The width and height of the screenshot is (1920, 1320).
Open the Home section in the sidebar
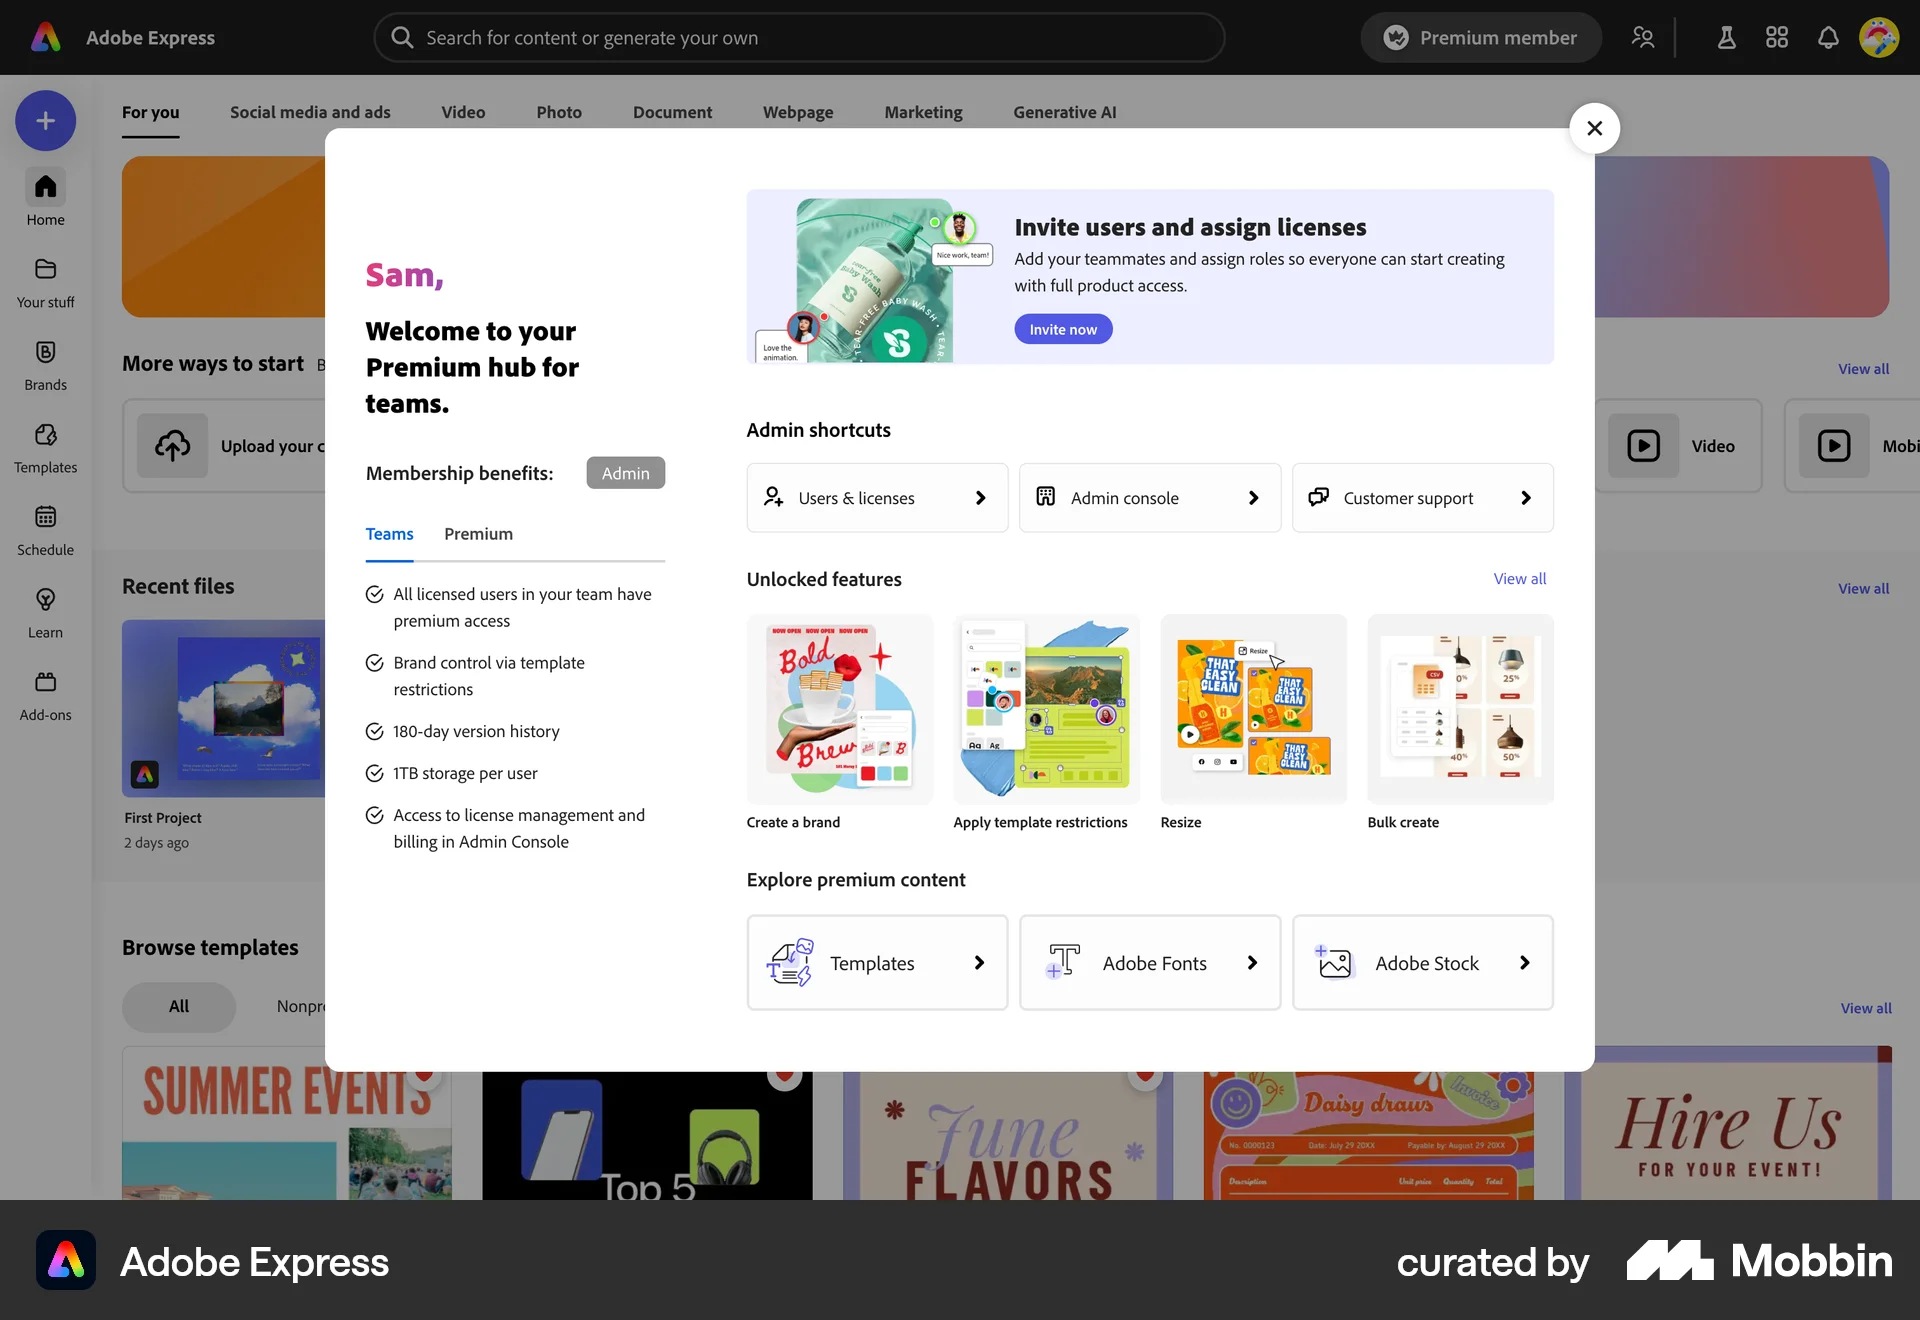pyautogui.click(x=44, y=197)
